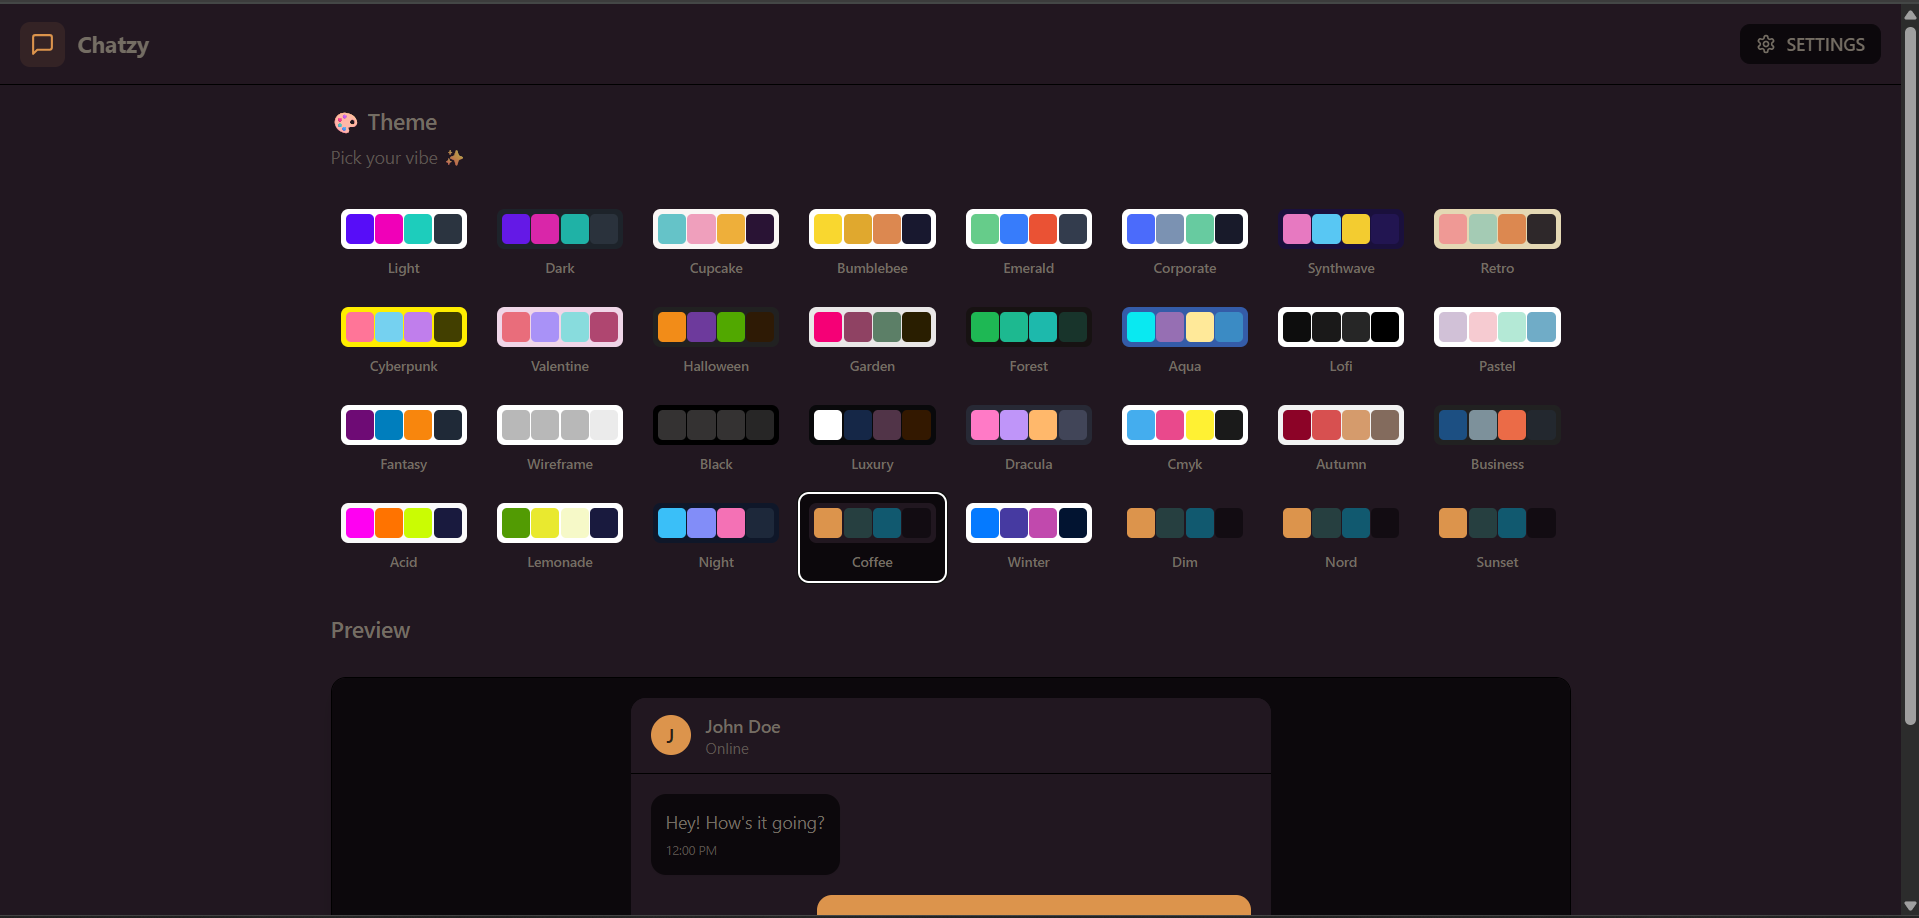Click the 'Hey! How's it going?' message bubble
Screen dimensions: 1919x918
pos(745,834)
